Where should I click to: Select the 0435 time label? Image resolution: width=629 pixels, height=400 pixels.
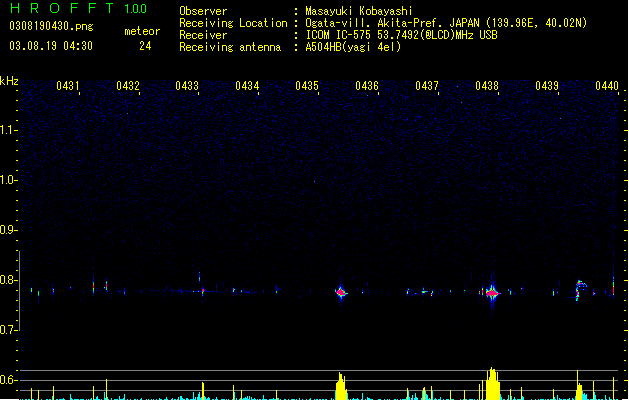coord(307,86)
